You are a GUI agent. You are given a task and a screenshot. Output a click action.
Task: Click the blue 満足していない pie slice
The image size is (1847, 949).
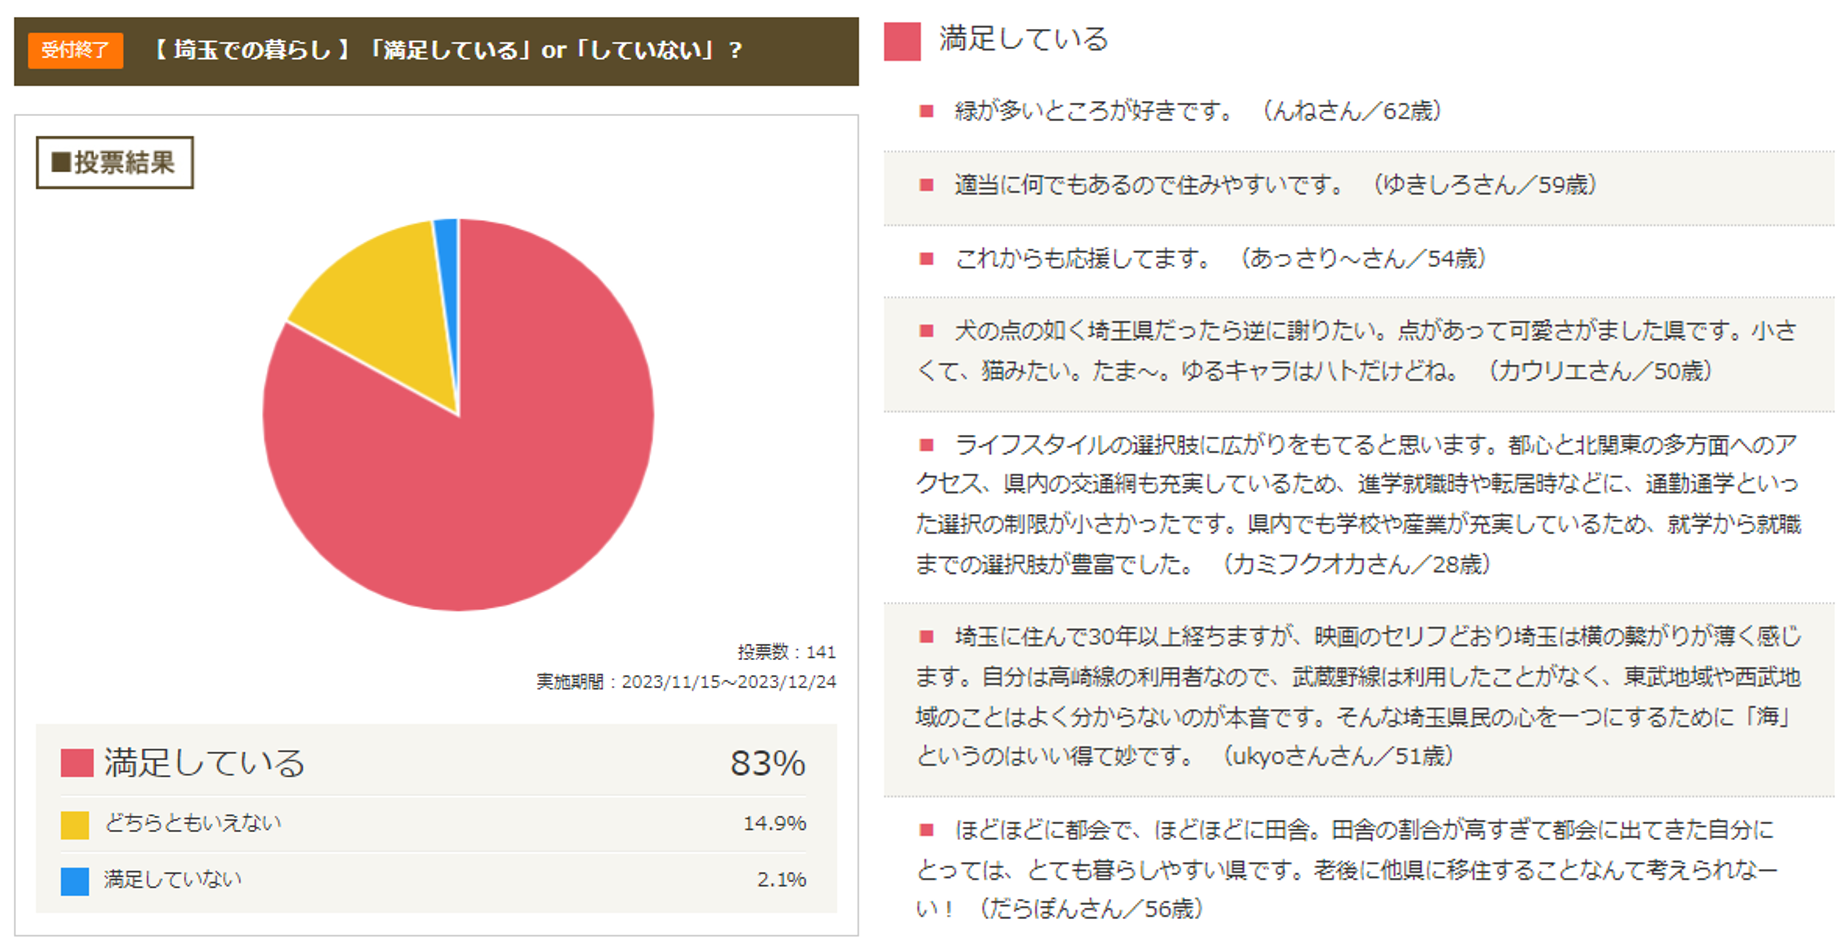448,250
